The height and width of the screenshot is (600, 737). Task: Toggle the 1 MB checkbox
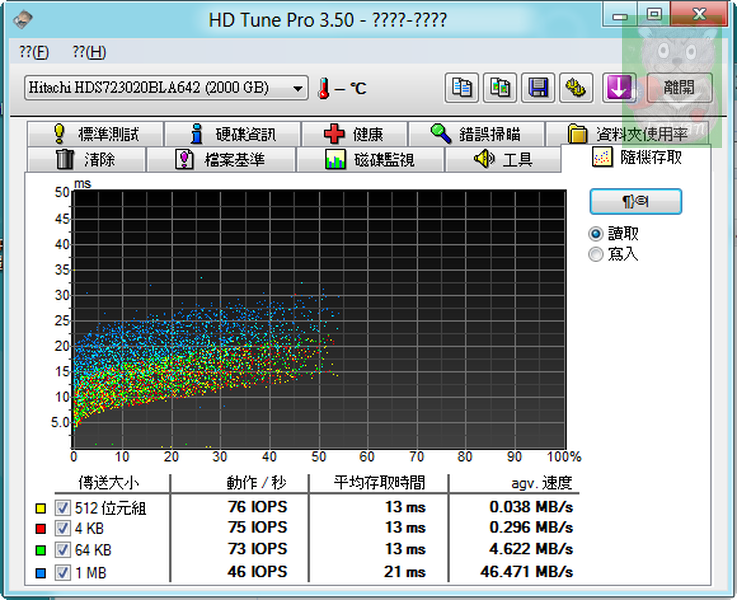(62, 571)
